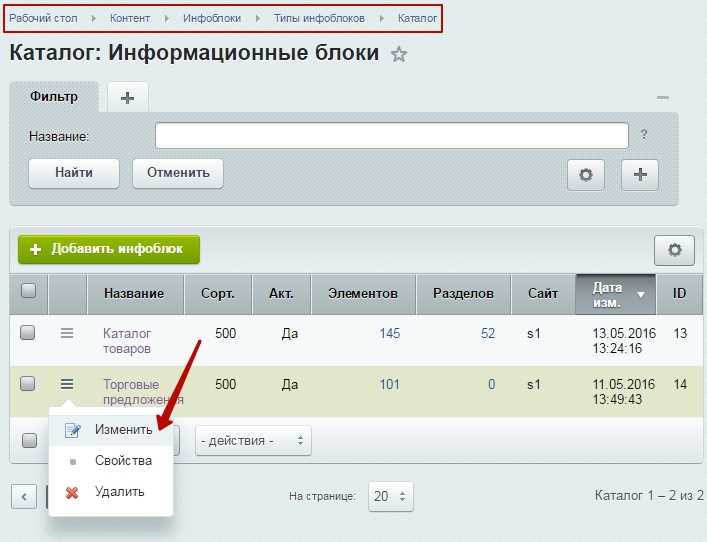Tick the checkbox in the actions footer
The image size is (707, 542).
29,440
